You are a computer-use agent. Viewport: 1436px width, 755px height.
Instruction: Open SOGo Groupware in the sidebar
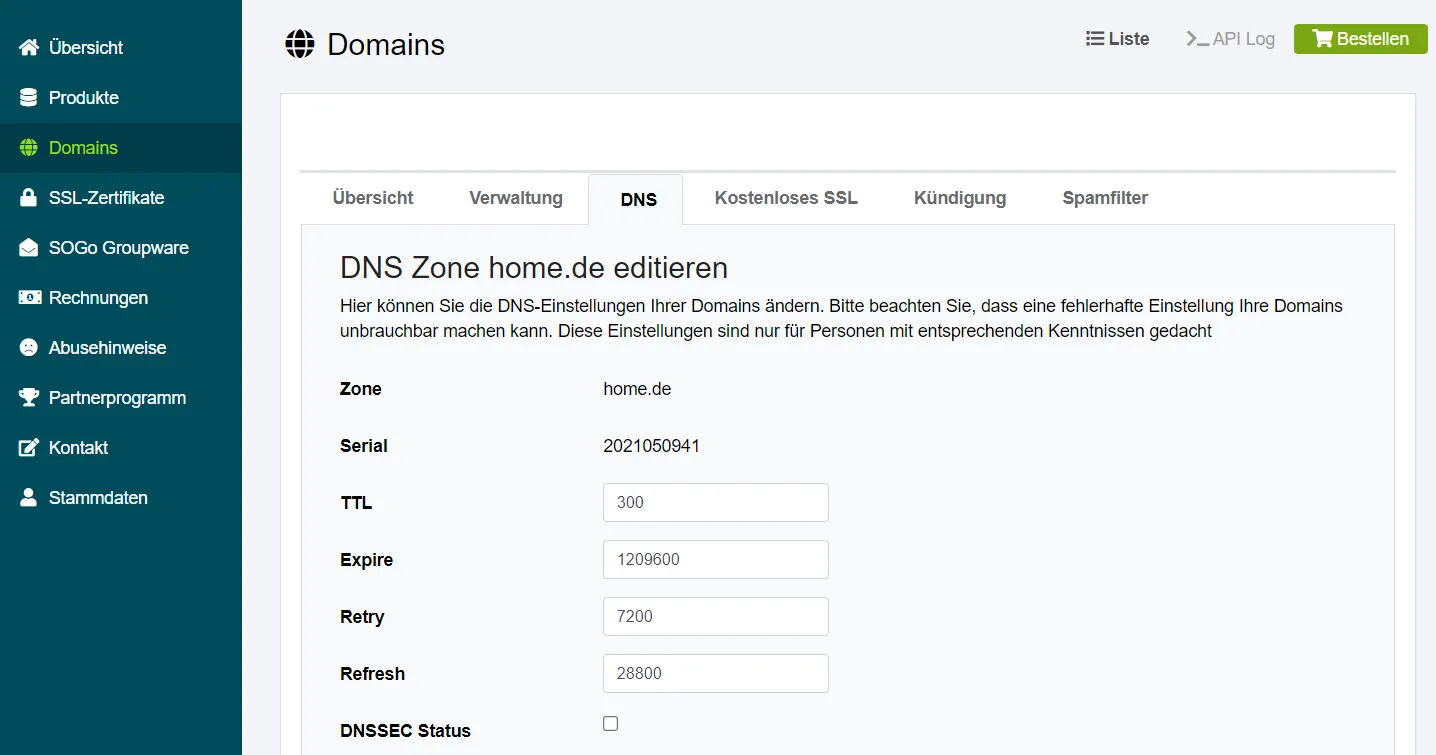click(x=121, y=247)
